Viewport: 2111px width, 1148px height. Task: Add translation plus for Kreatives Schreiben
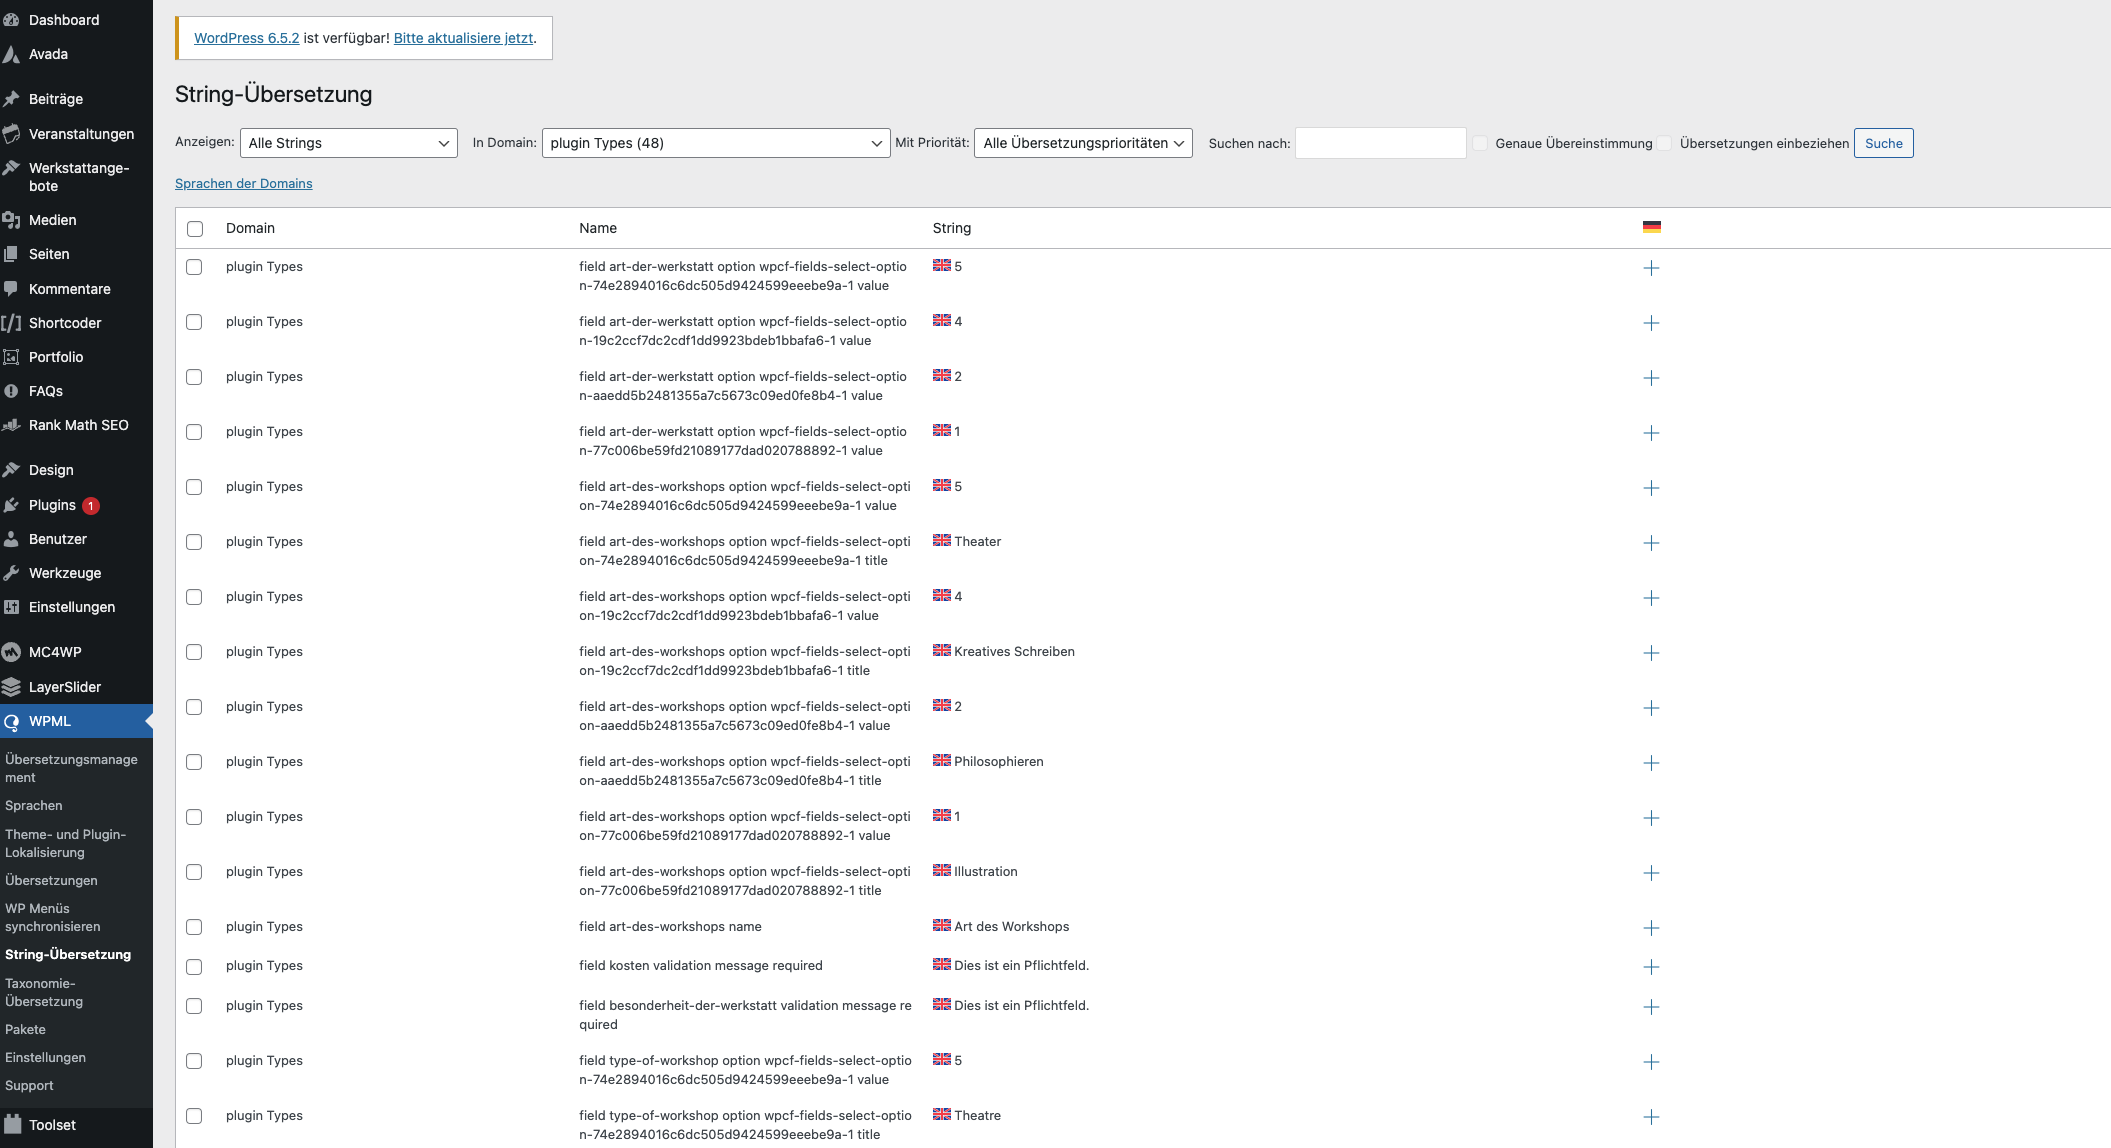click(x=1651, y=653)
